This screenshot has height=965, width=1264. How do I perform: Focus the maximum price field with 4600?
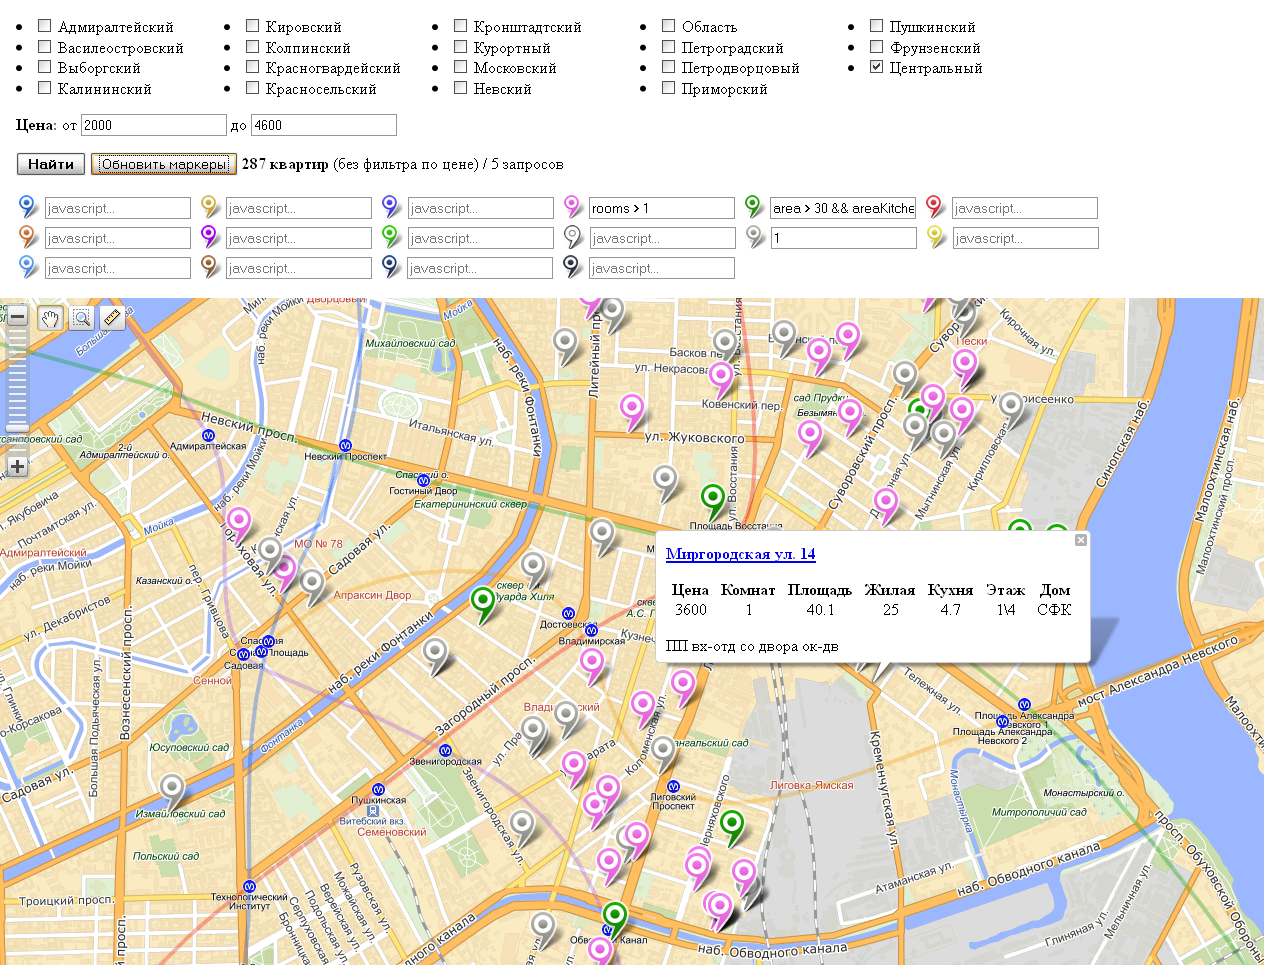[323, 125]
